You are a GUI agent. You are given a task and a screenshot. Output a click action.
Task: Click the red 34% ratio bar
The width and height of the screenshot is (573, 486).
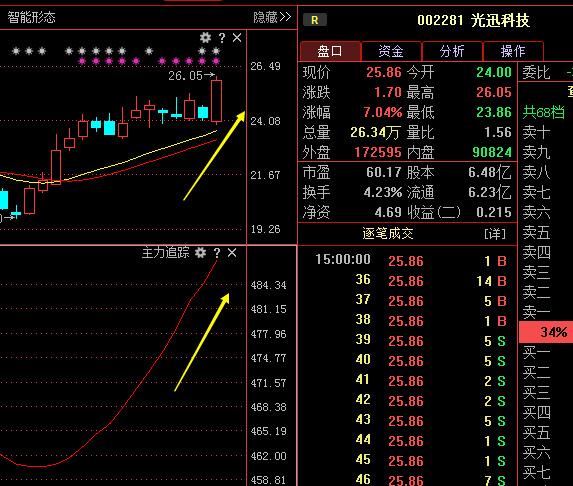[x=546, y=332]
